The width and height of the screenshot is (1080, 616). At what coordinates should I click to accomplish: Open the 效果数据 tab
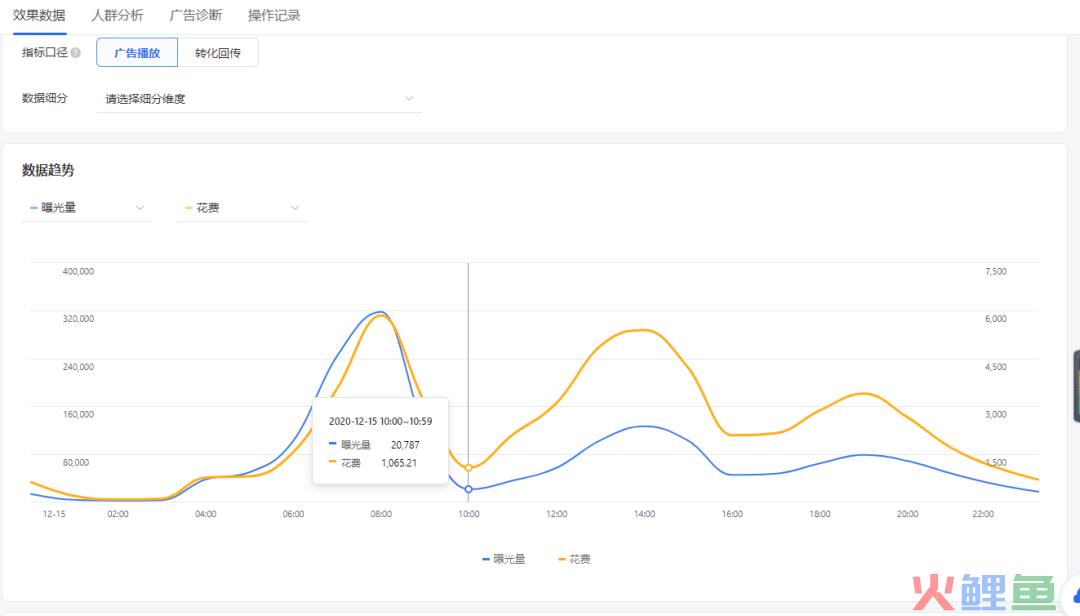(x=39, y=15)
